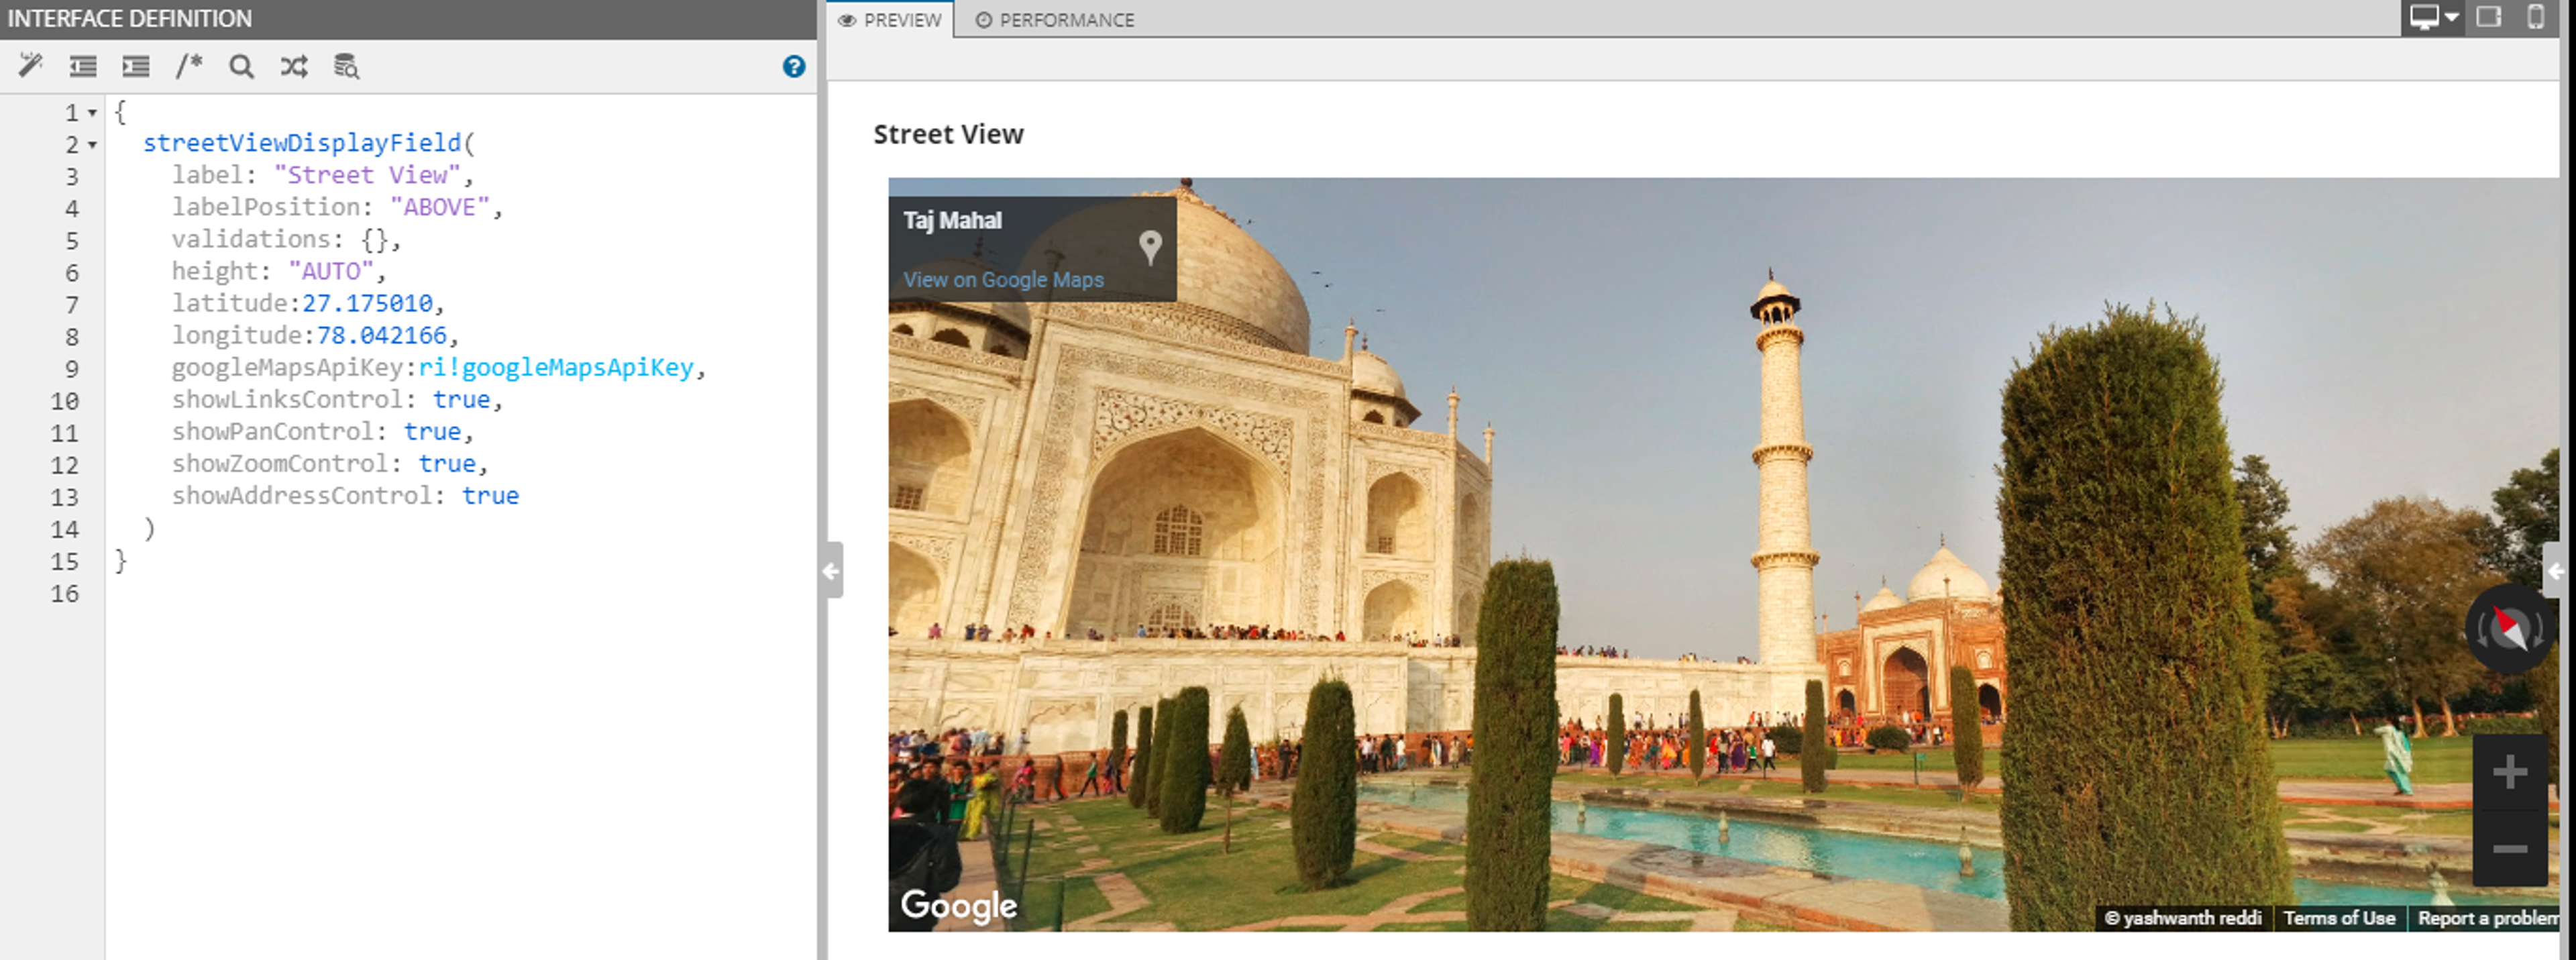Click true value of showAddressControl

click(490, 495)
